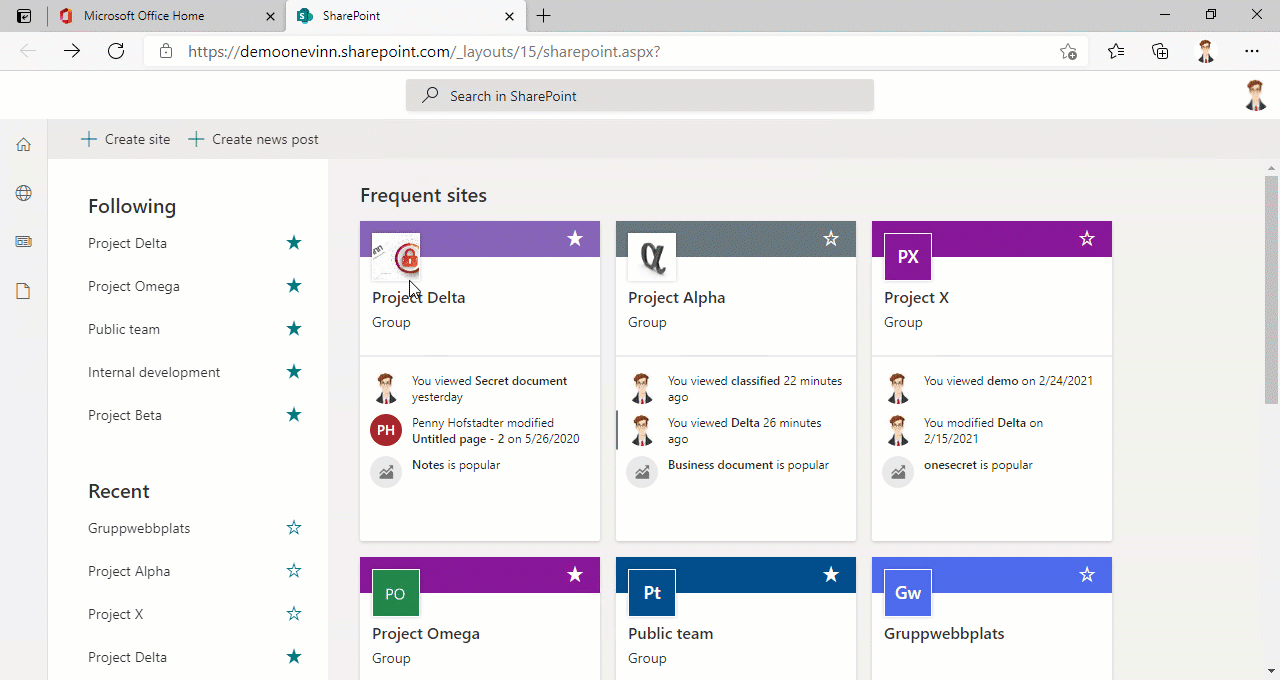The image size is (1280, 680).
Task: Open the My files page icon in left rail
Action: (23, 291)
